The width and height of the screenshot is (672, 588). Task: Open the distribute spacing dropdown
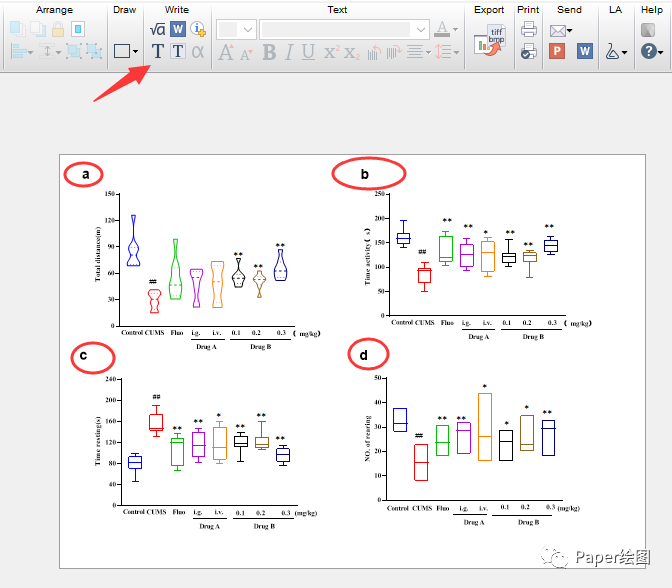coord(50,52)
